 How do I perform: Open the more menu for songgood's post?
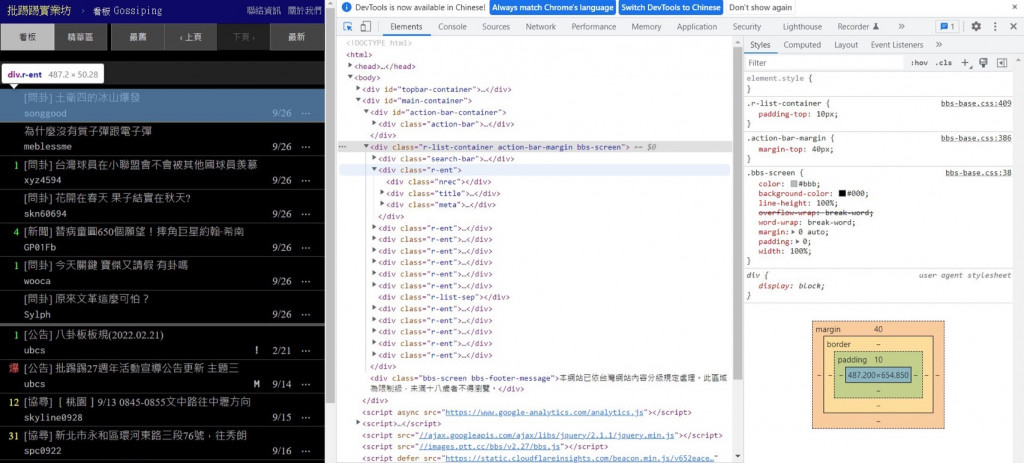306,113
